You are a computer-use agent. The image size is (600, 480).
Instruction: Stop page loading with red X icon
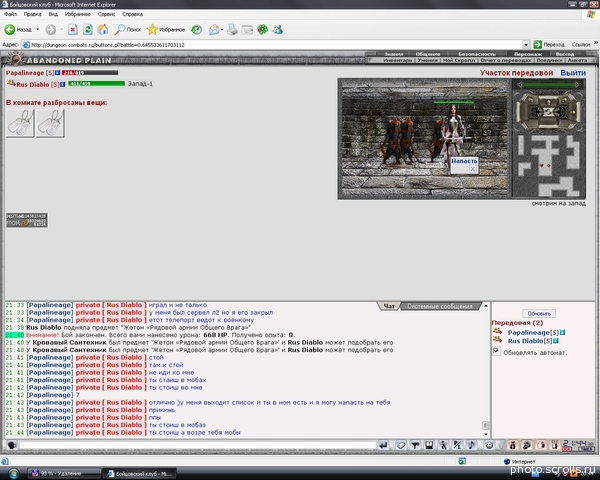(73, 29)
